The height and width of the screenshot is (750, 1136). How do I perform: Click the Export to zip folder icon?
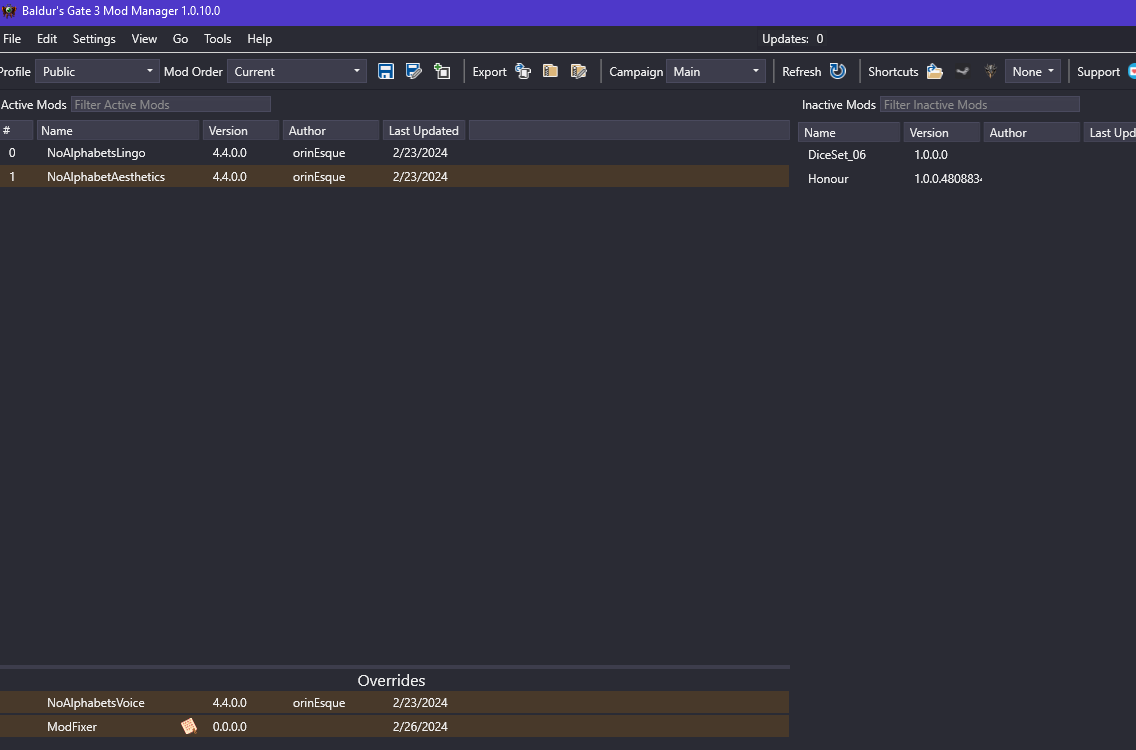[x=551, y=71]
